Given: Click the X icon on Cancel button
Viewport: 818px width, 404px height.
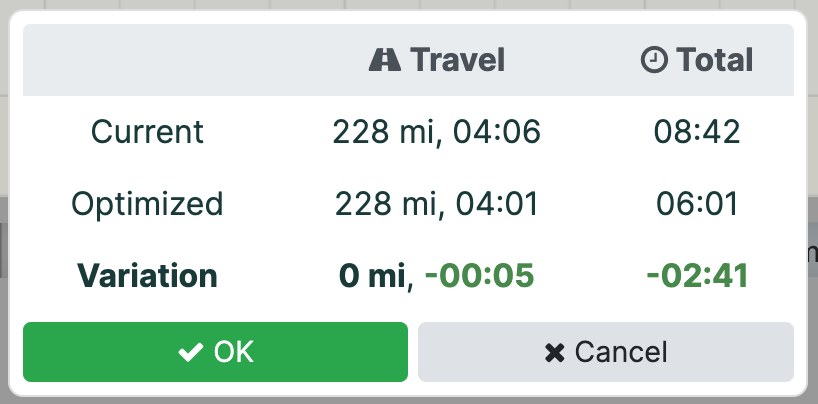Looking at the screenshot, I should (x=554, y=353).
